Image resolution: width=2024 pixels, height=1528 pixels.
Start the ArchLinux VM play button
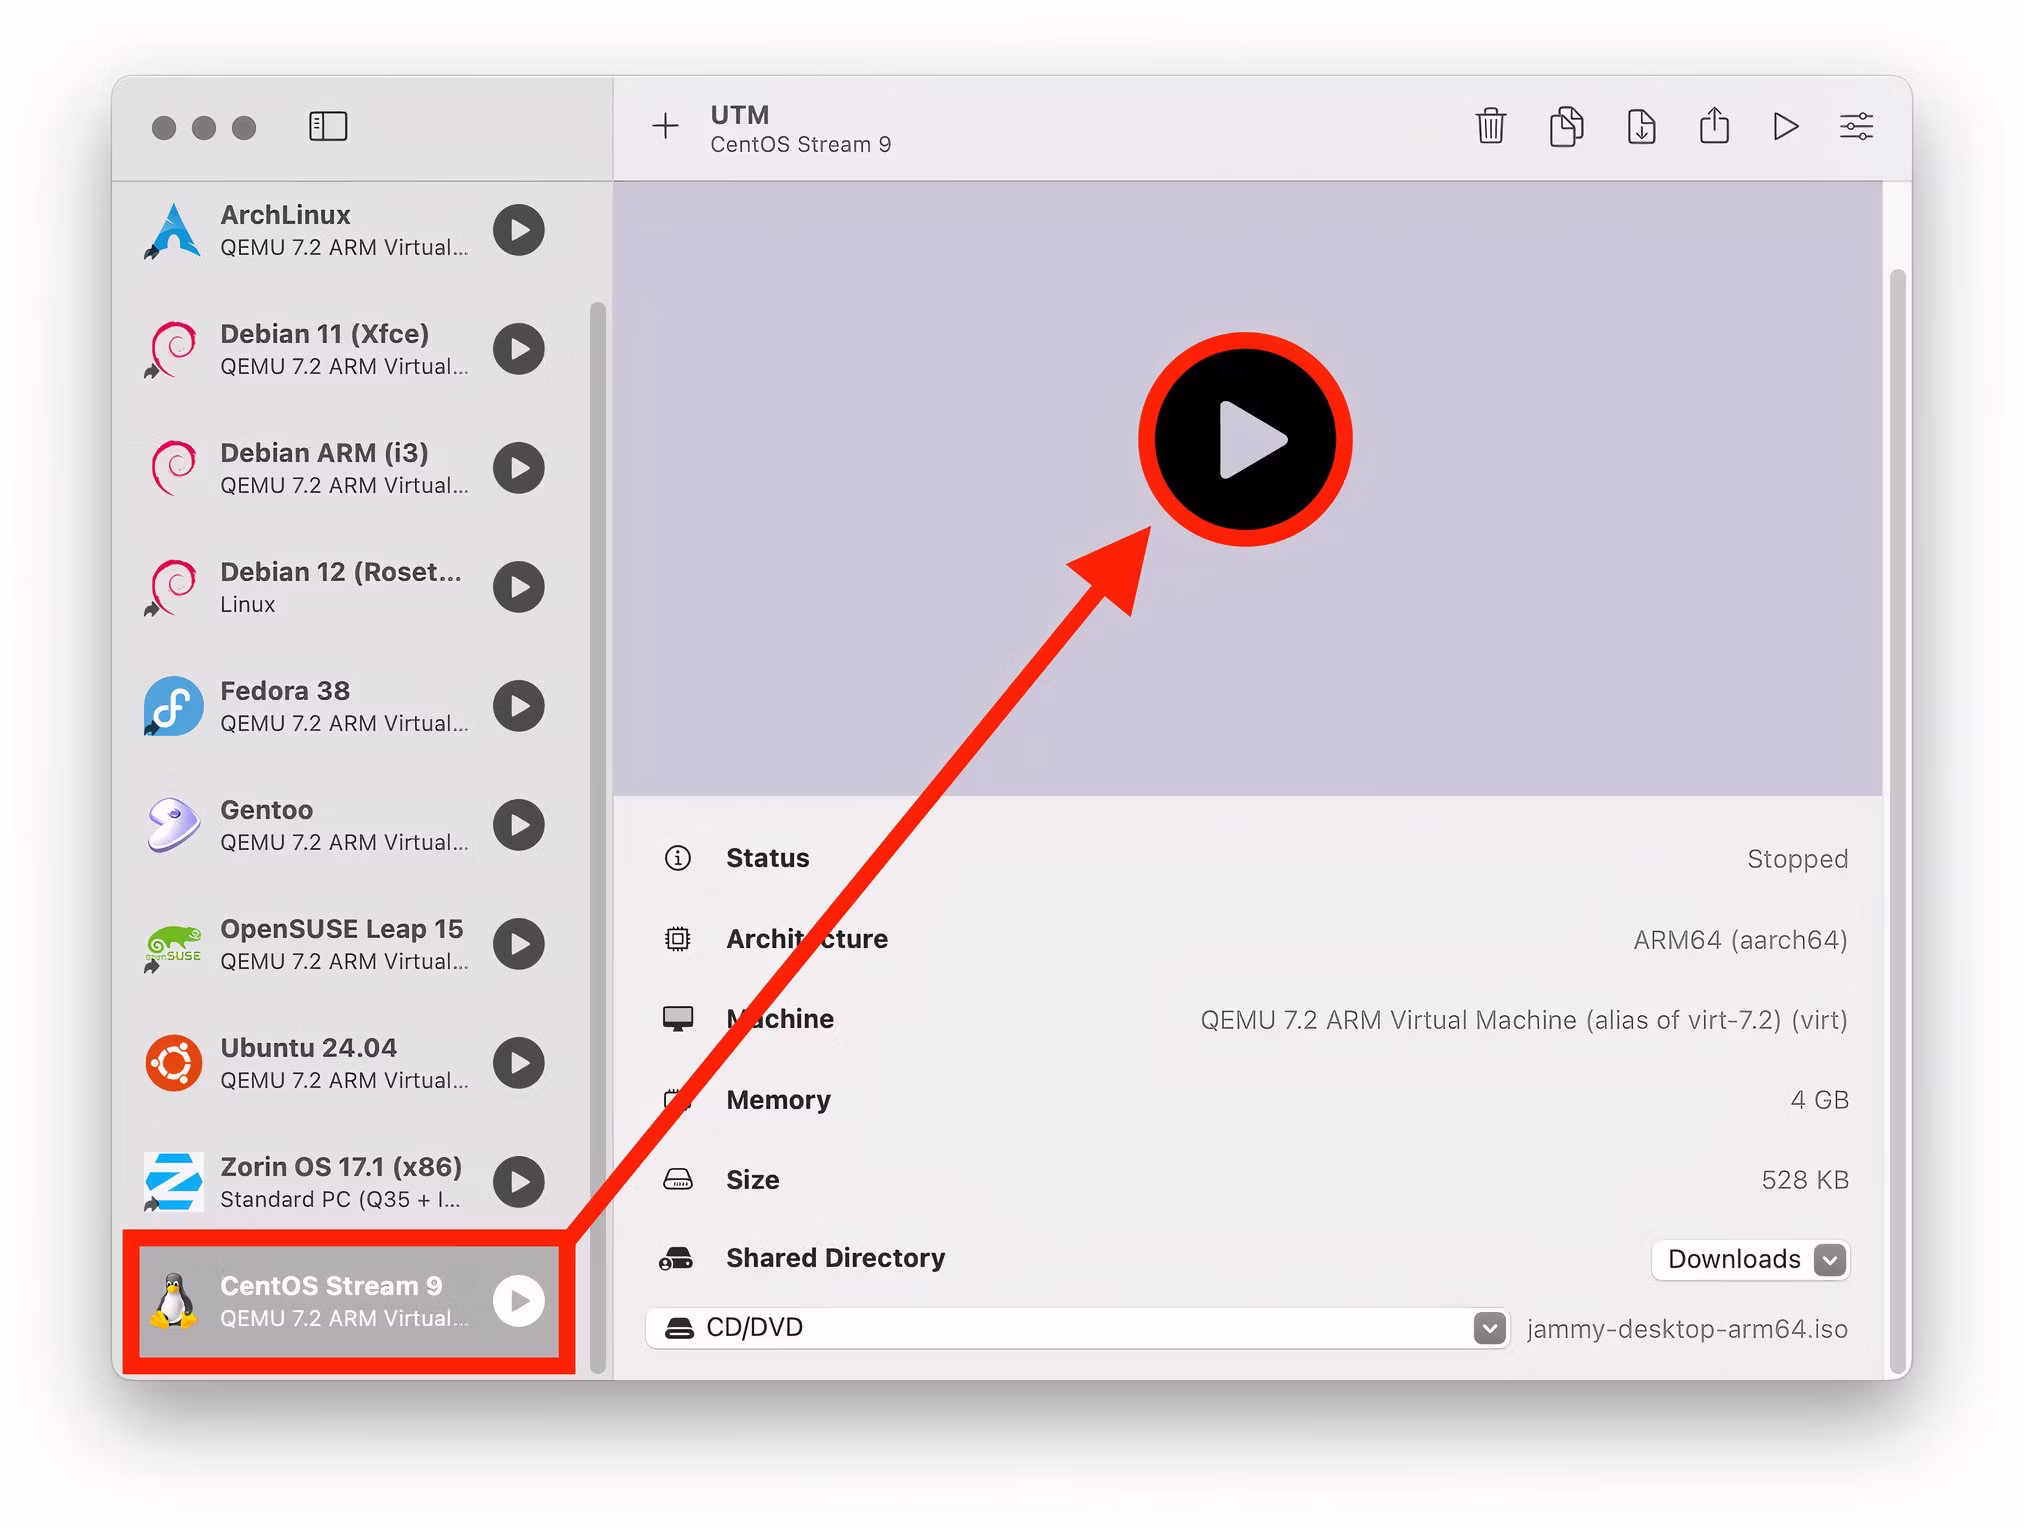click(x=518, y=230)
